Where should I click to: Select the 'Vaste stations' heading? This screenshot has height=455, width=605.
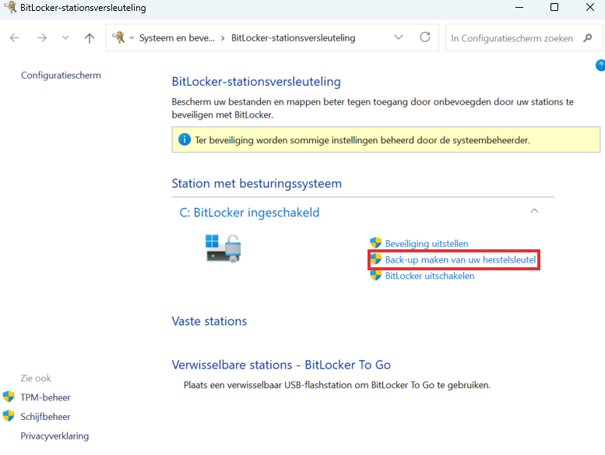click(209, 321)
